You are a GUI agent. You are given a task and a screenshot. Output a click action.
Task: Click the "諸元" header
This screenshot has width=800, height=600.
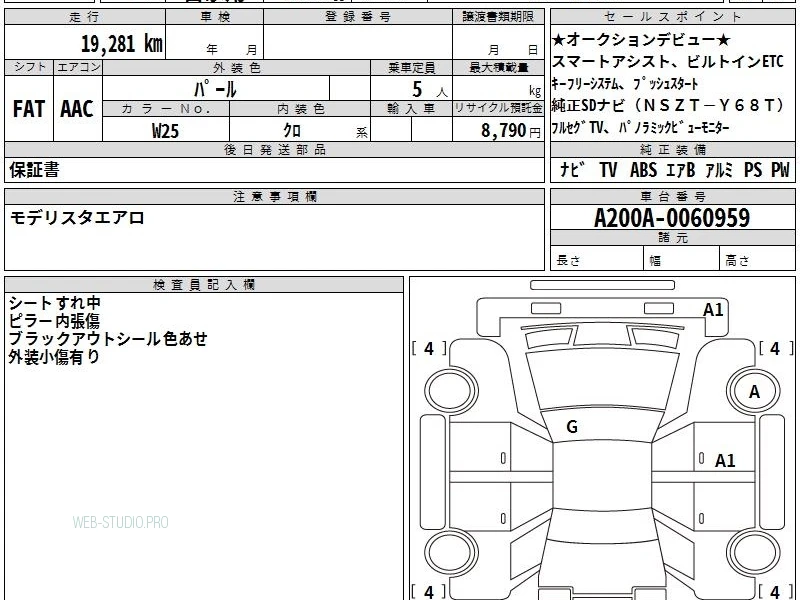coord(672,237)
